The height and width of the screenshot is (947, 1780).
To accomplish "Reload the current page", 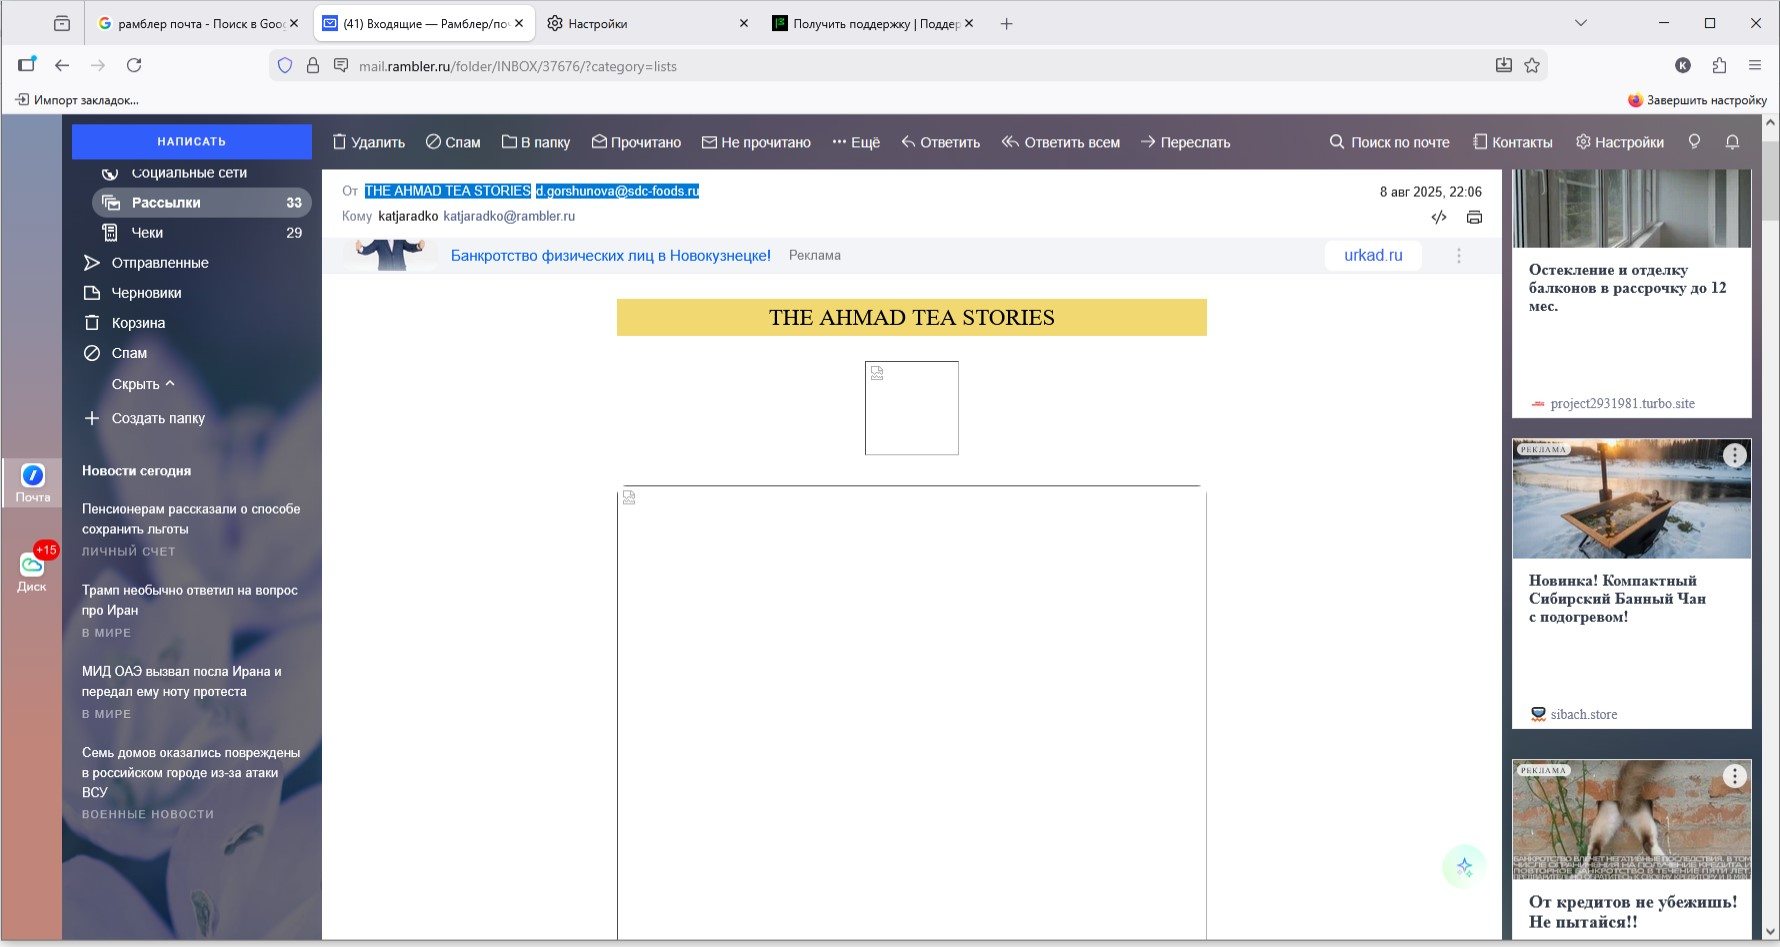I will [134, 65].
